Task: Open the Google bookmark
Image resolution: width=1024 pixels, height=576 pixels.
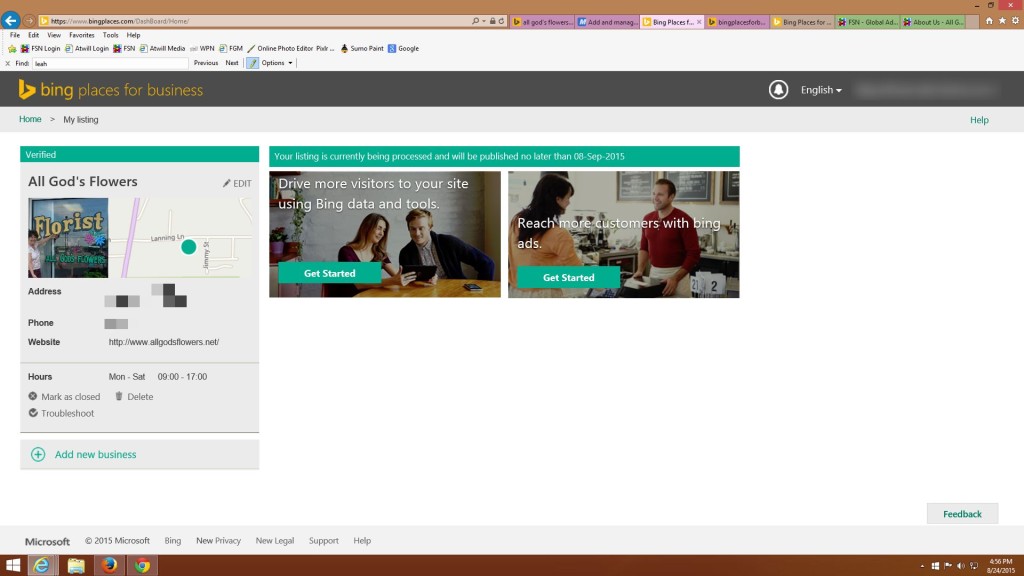Action: point(403,48)
